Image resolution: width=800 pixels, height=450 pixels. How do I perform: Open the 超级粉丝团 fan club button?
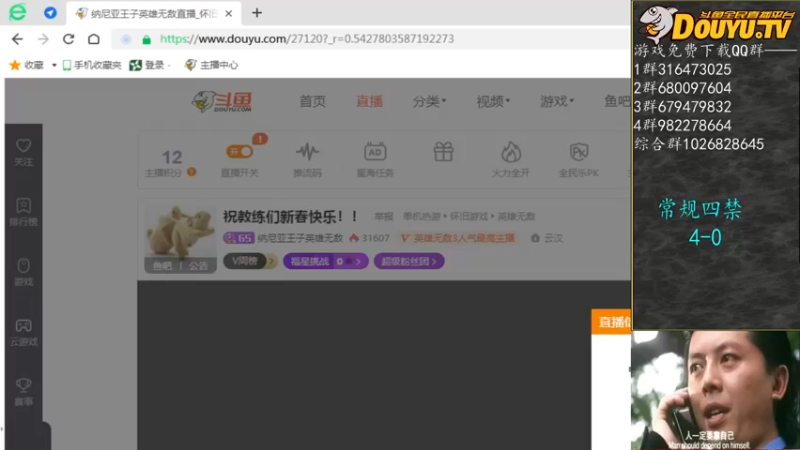(409, 262)
